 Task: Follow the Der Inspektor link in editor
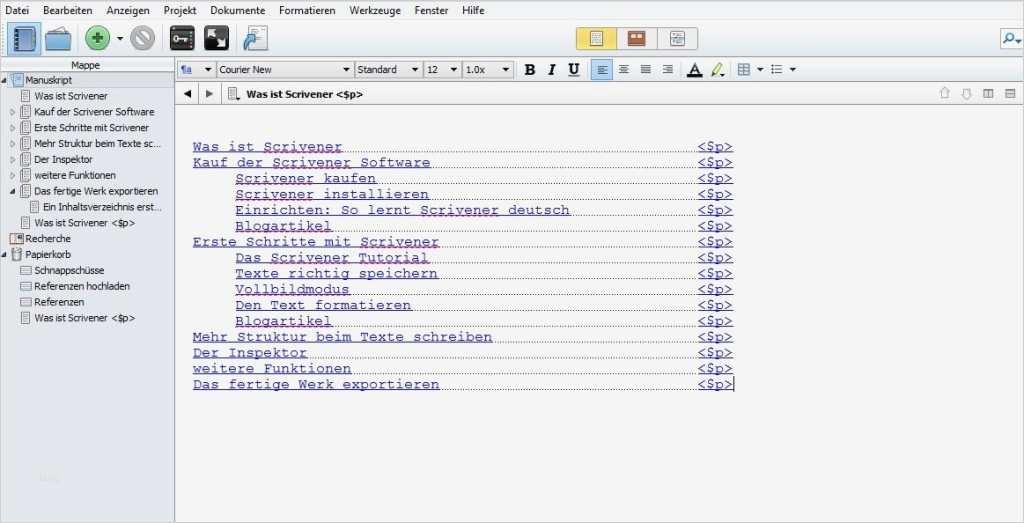click(249, 353)
